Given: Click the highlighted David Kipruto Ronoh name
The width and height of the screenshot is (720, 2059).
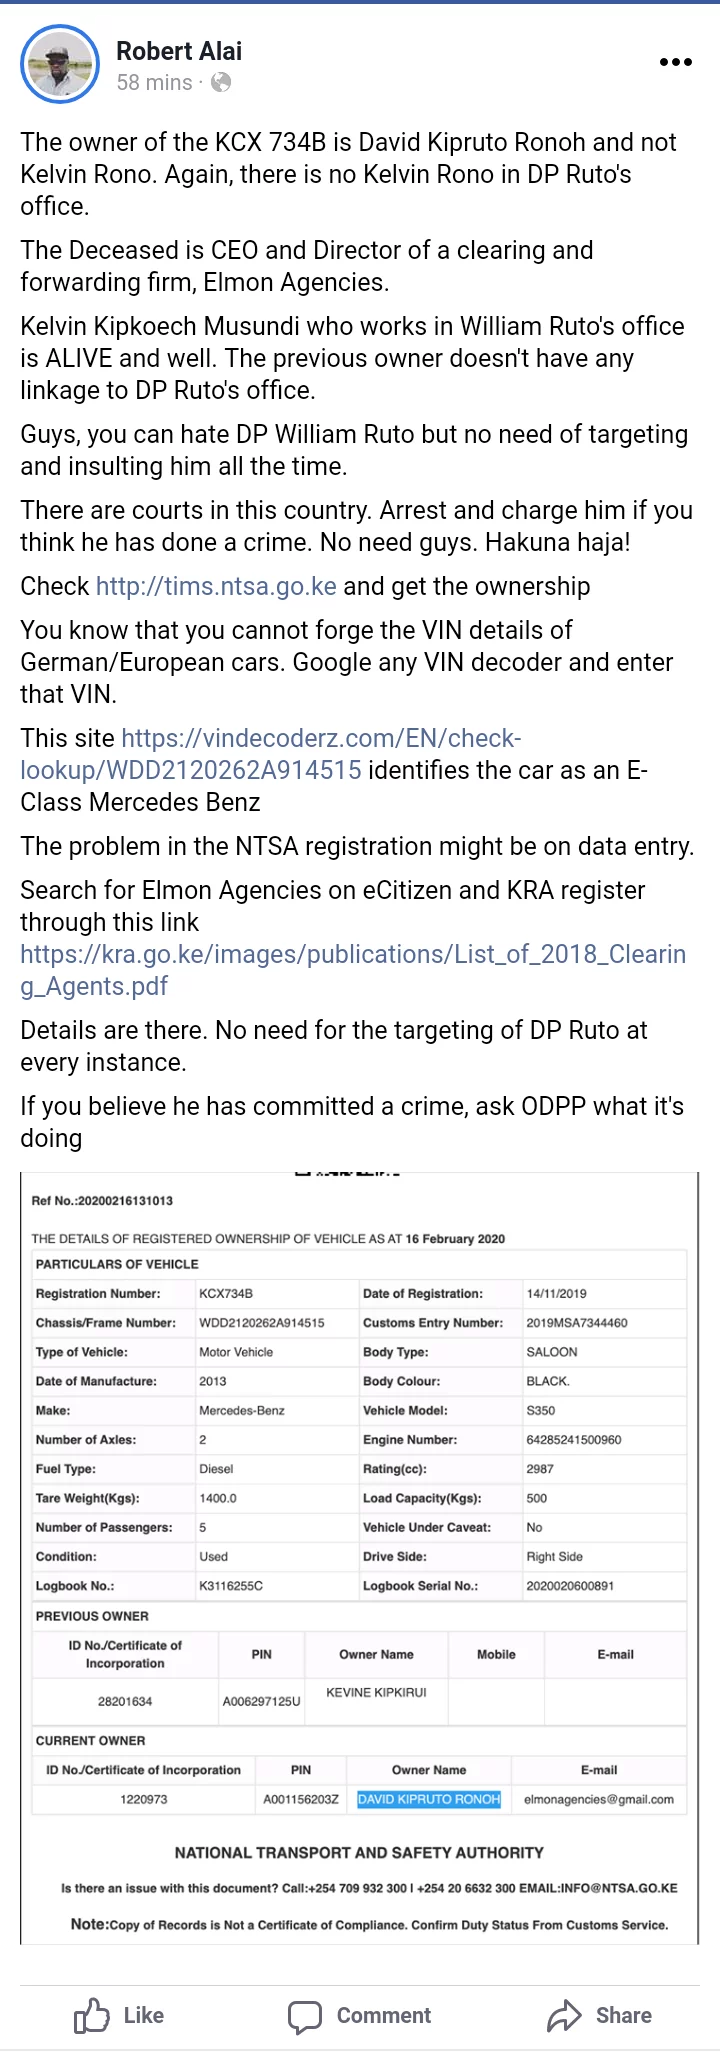Looking at the screenshot, I should point(429,1799).
